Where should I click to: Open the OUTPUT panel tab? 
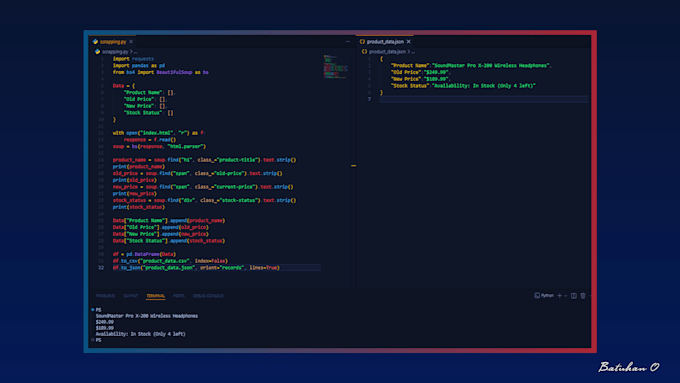click(131, 296)
